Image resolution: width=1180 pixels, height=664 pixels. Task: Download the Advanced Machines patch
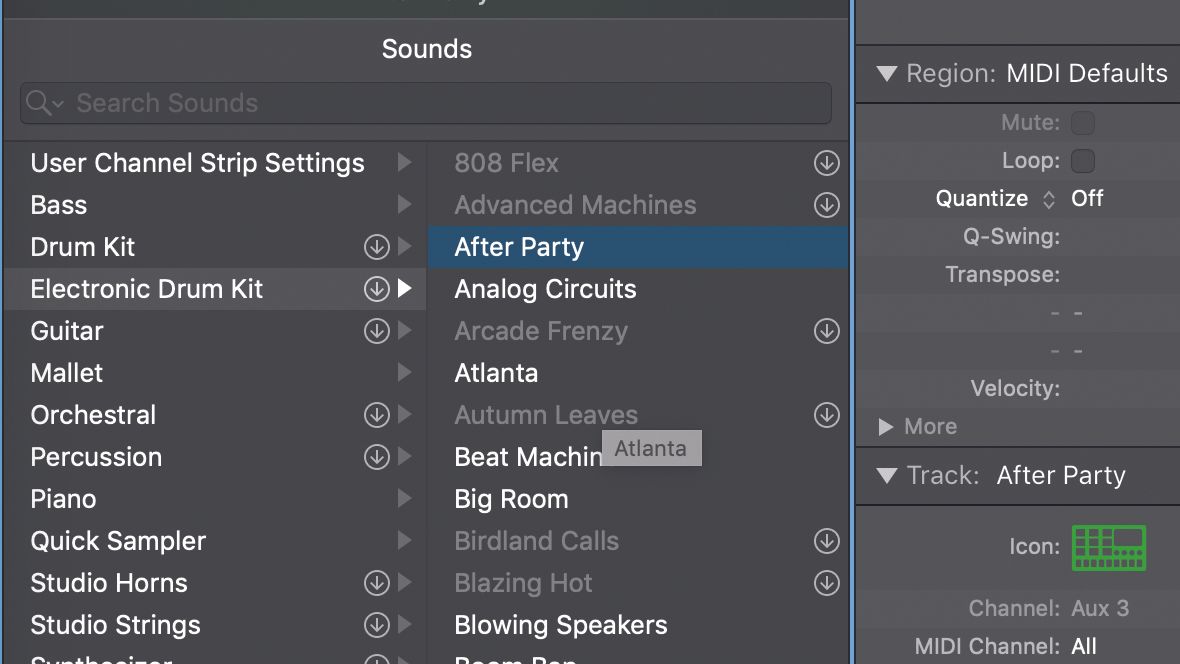826,205
